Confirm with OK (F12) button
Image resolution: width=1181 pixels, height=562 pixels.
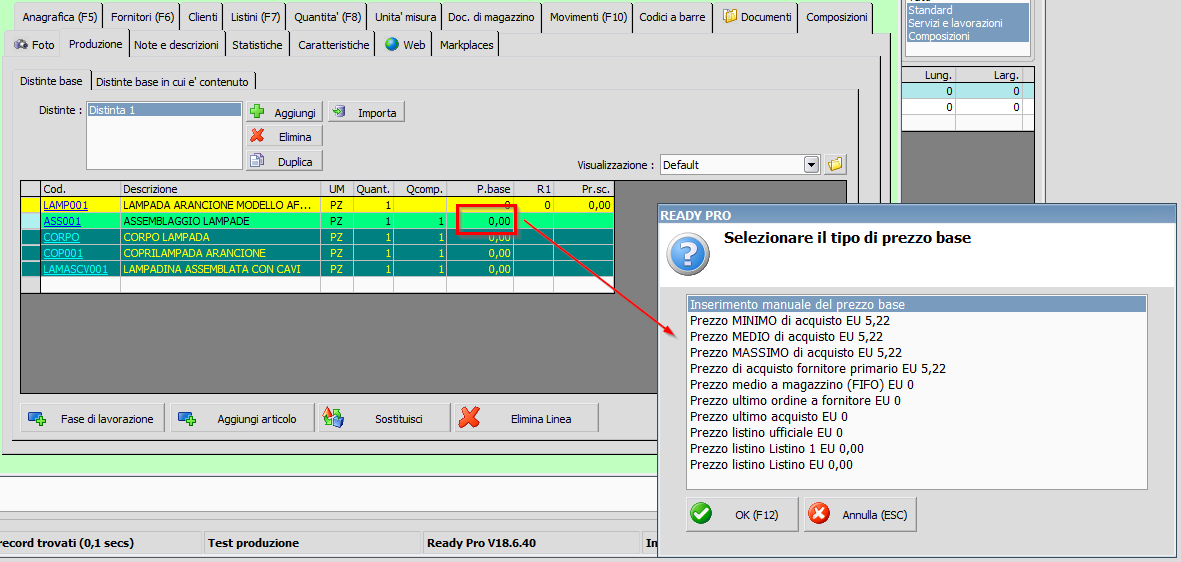point(742,515)
